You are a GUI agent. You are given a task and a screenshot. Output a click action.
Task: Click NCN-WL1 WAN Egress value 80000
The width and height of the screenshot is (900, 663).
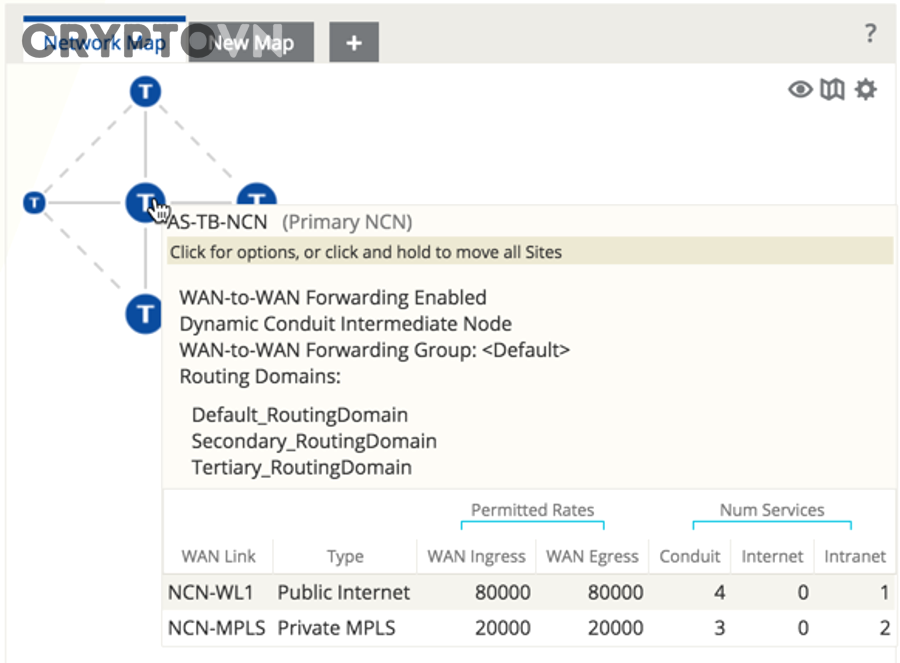pyautogui.click(x=615, y=592)
